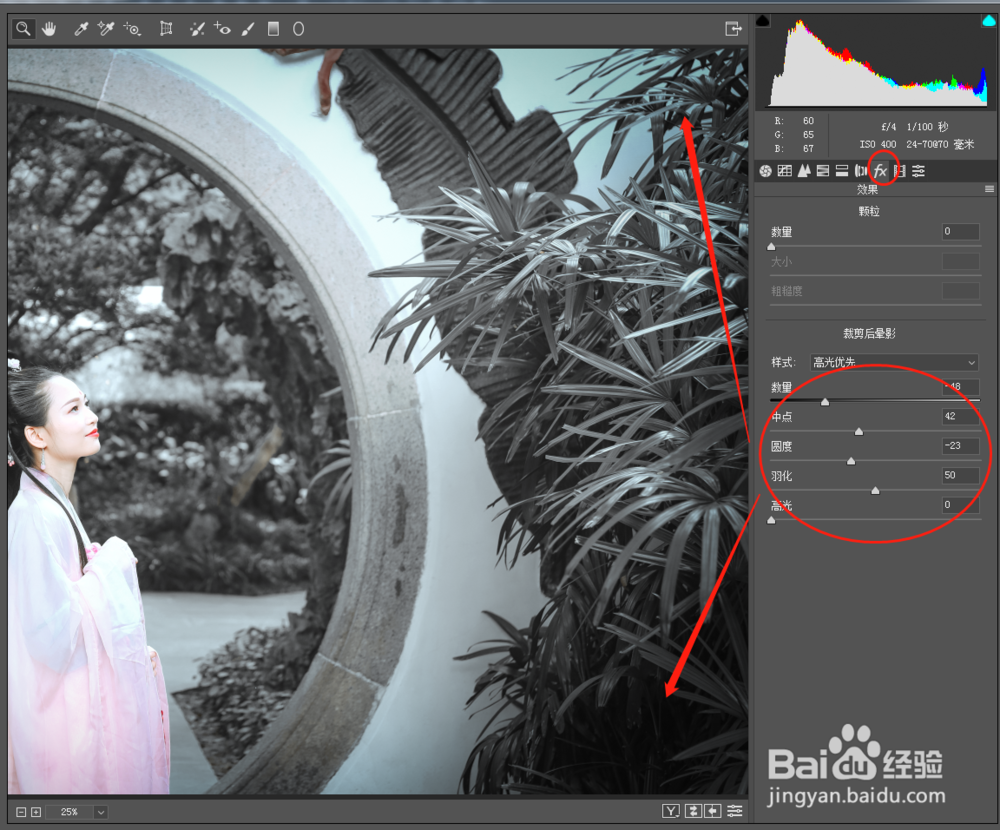Click the f/4 1/100 秒 exposure text
The width and height of the screenshot is (1000, 830).
pyautogui.click(x=915, y=127)
